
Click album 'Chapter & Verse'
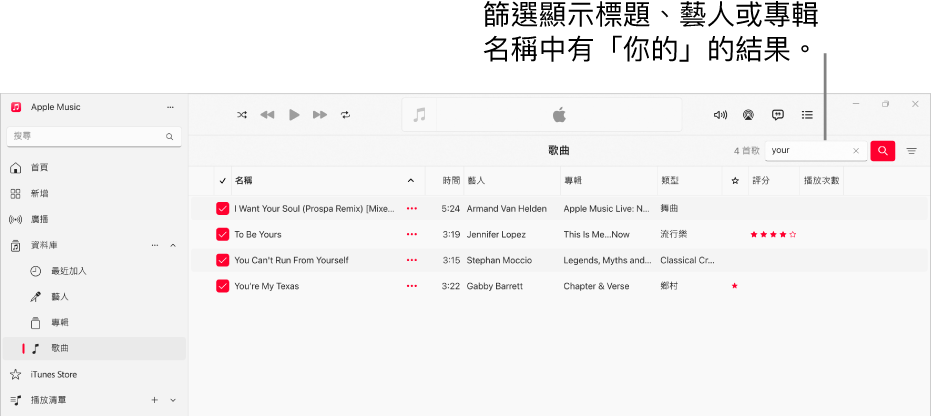click(x=596, y=286)
